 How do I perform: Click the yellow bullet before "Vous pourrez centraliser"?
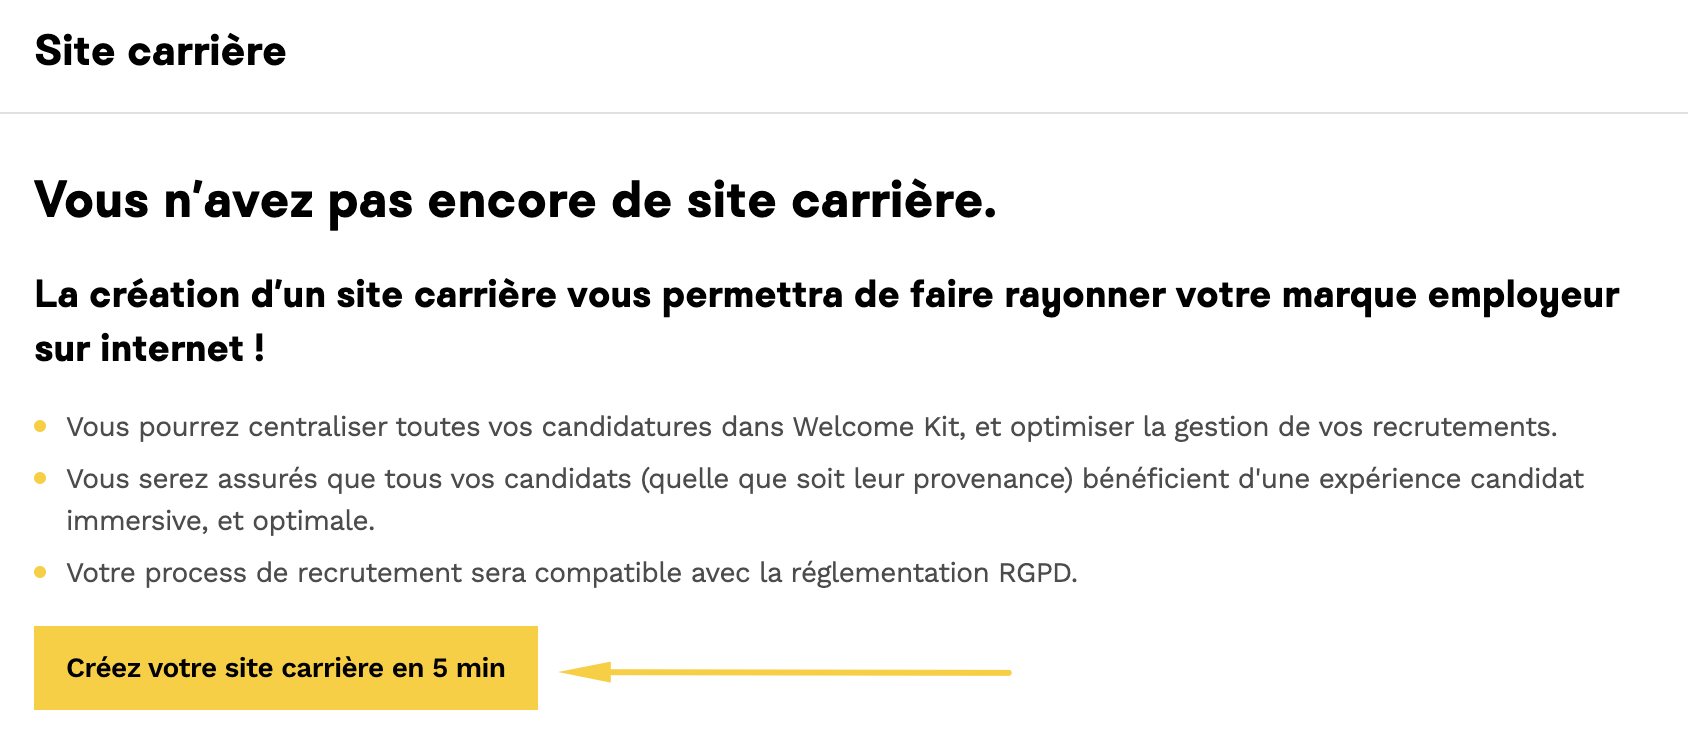tap(40, 426)
